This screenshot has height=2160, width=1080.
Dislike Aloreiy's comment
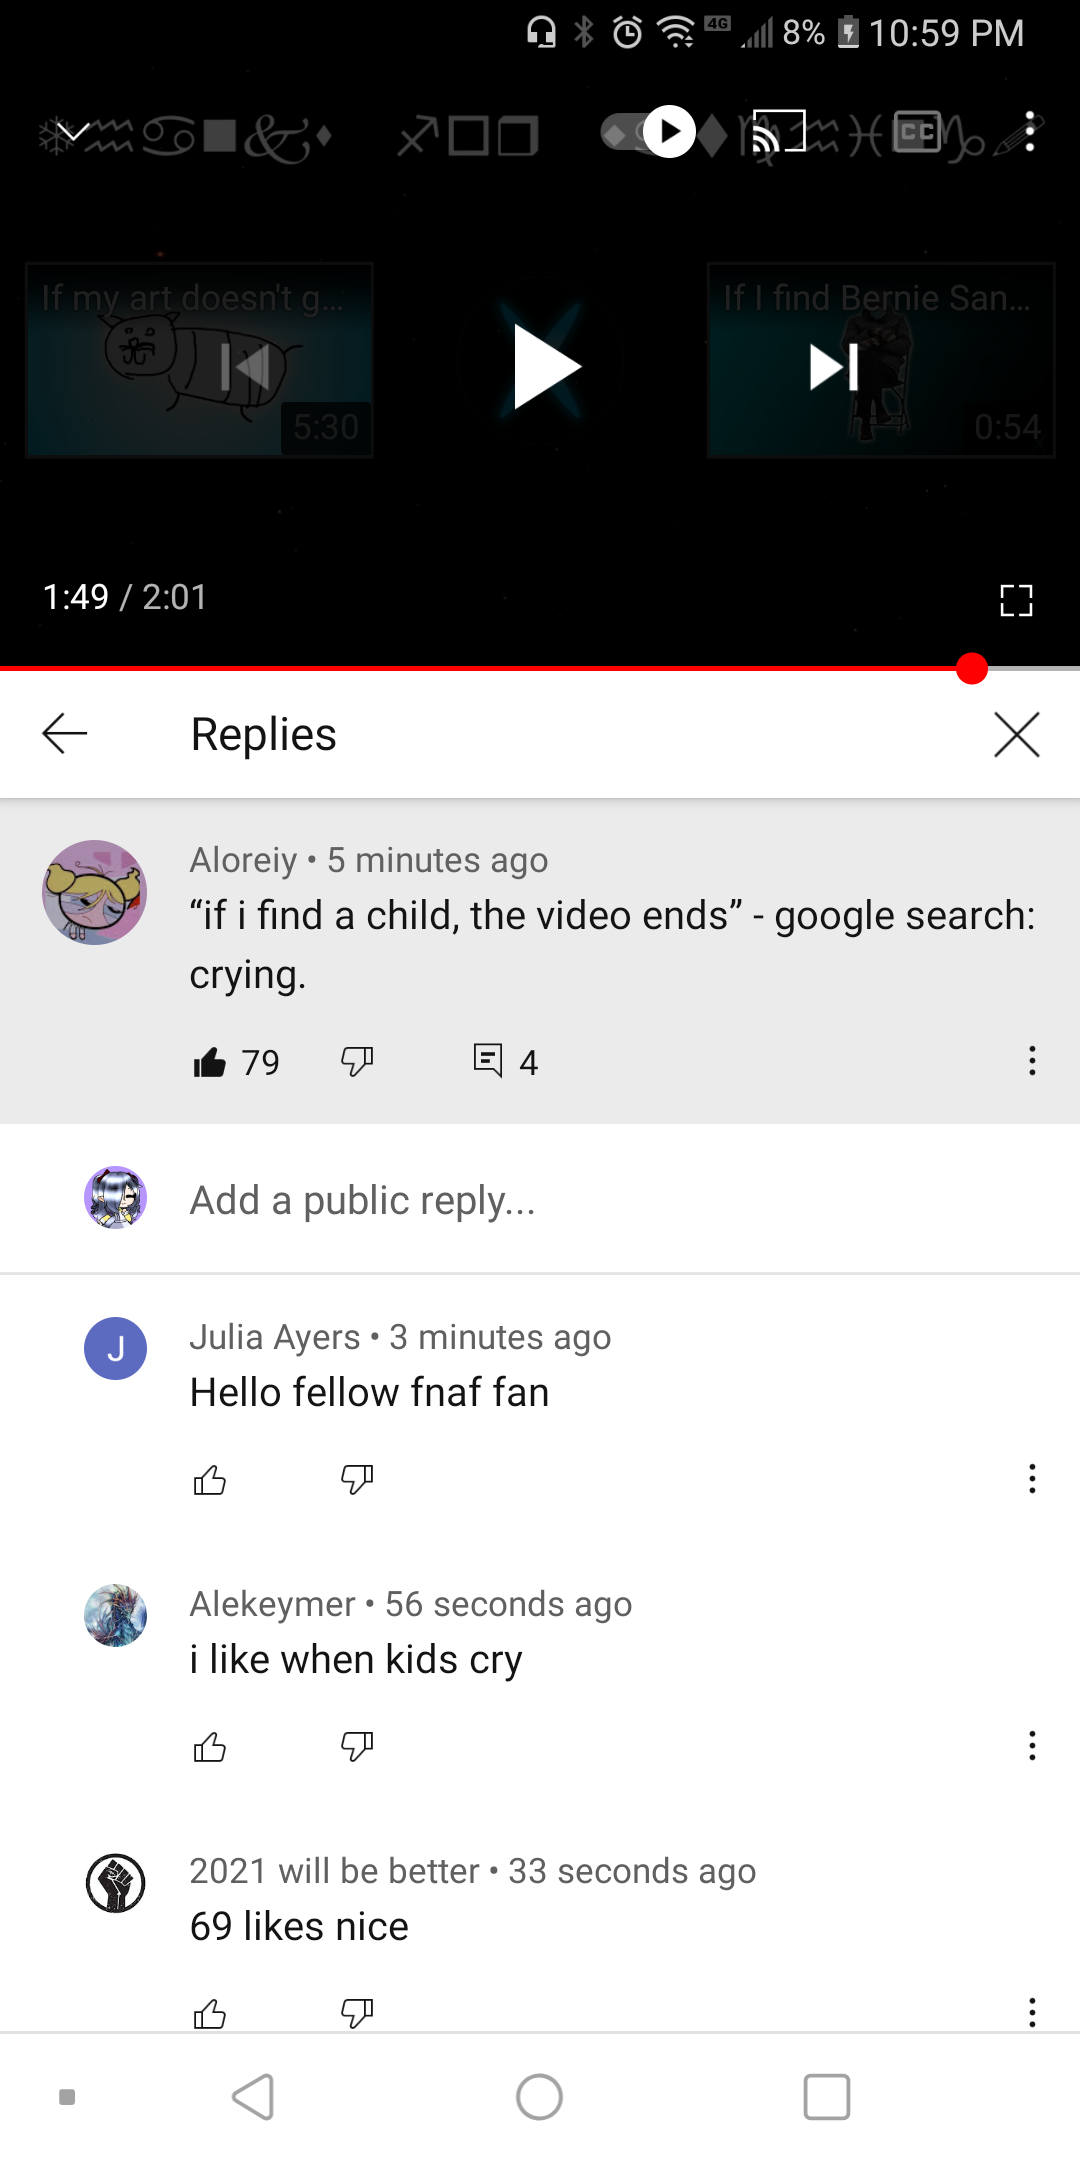tap(357, 1060)
